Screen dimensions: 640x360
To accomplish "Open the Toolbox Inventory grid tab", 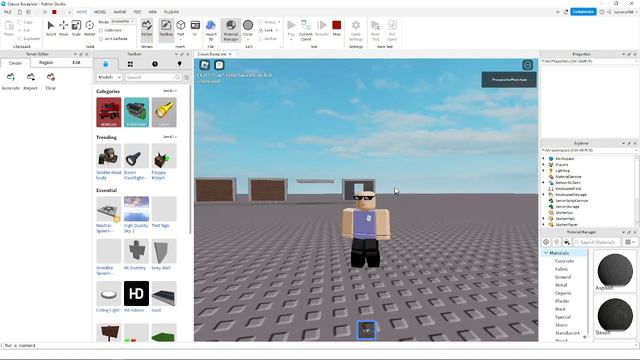I will pyautogui.click(x=130, y=64).
